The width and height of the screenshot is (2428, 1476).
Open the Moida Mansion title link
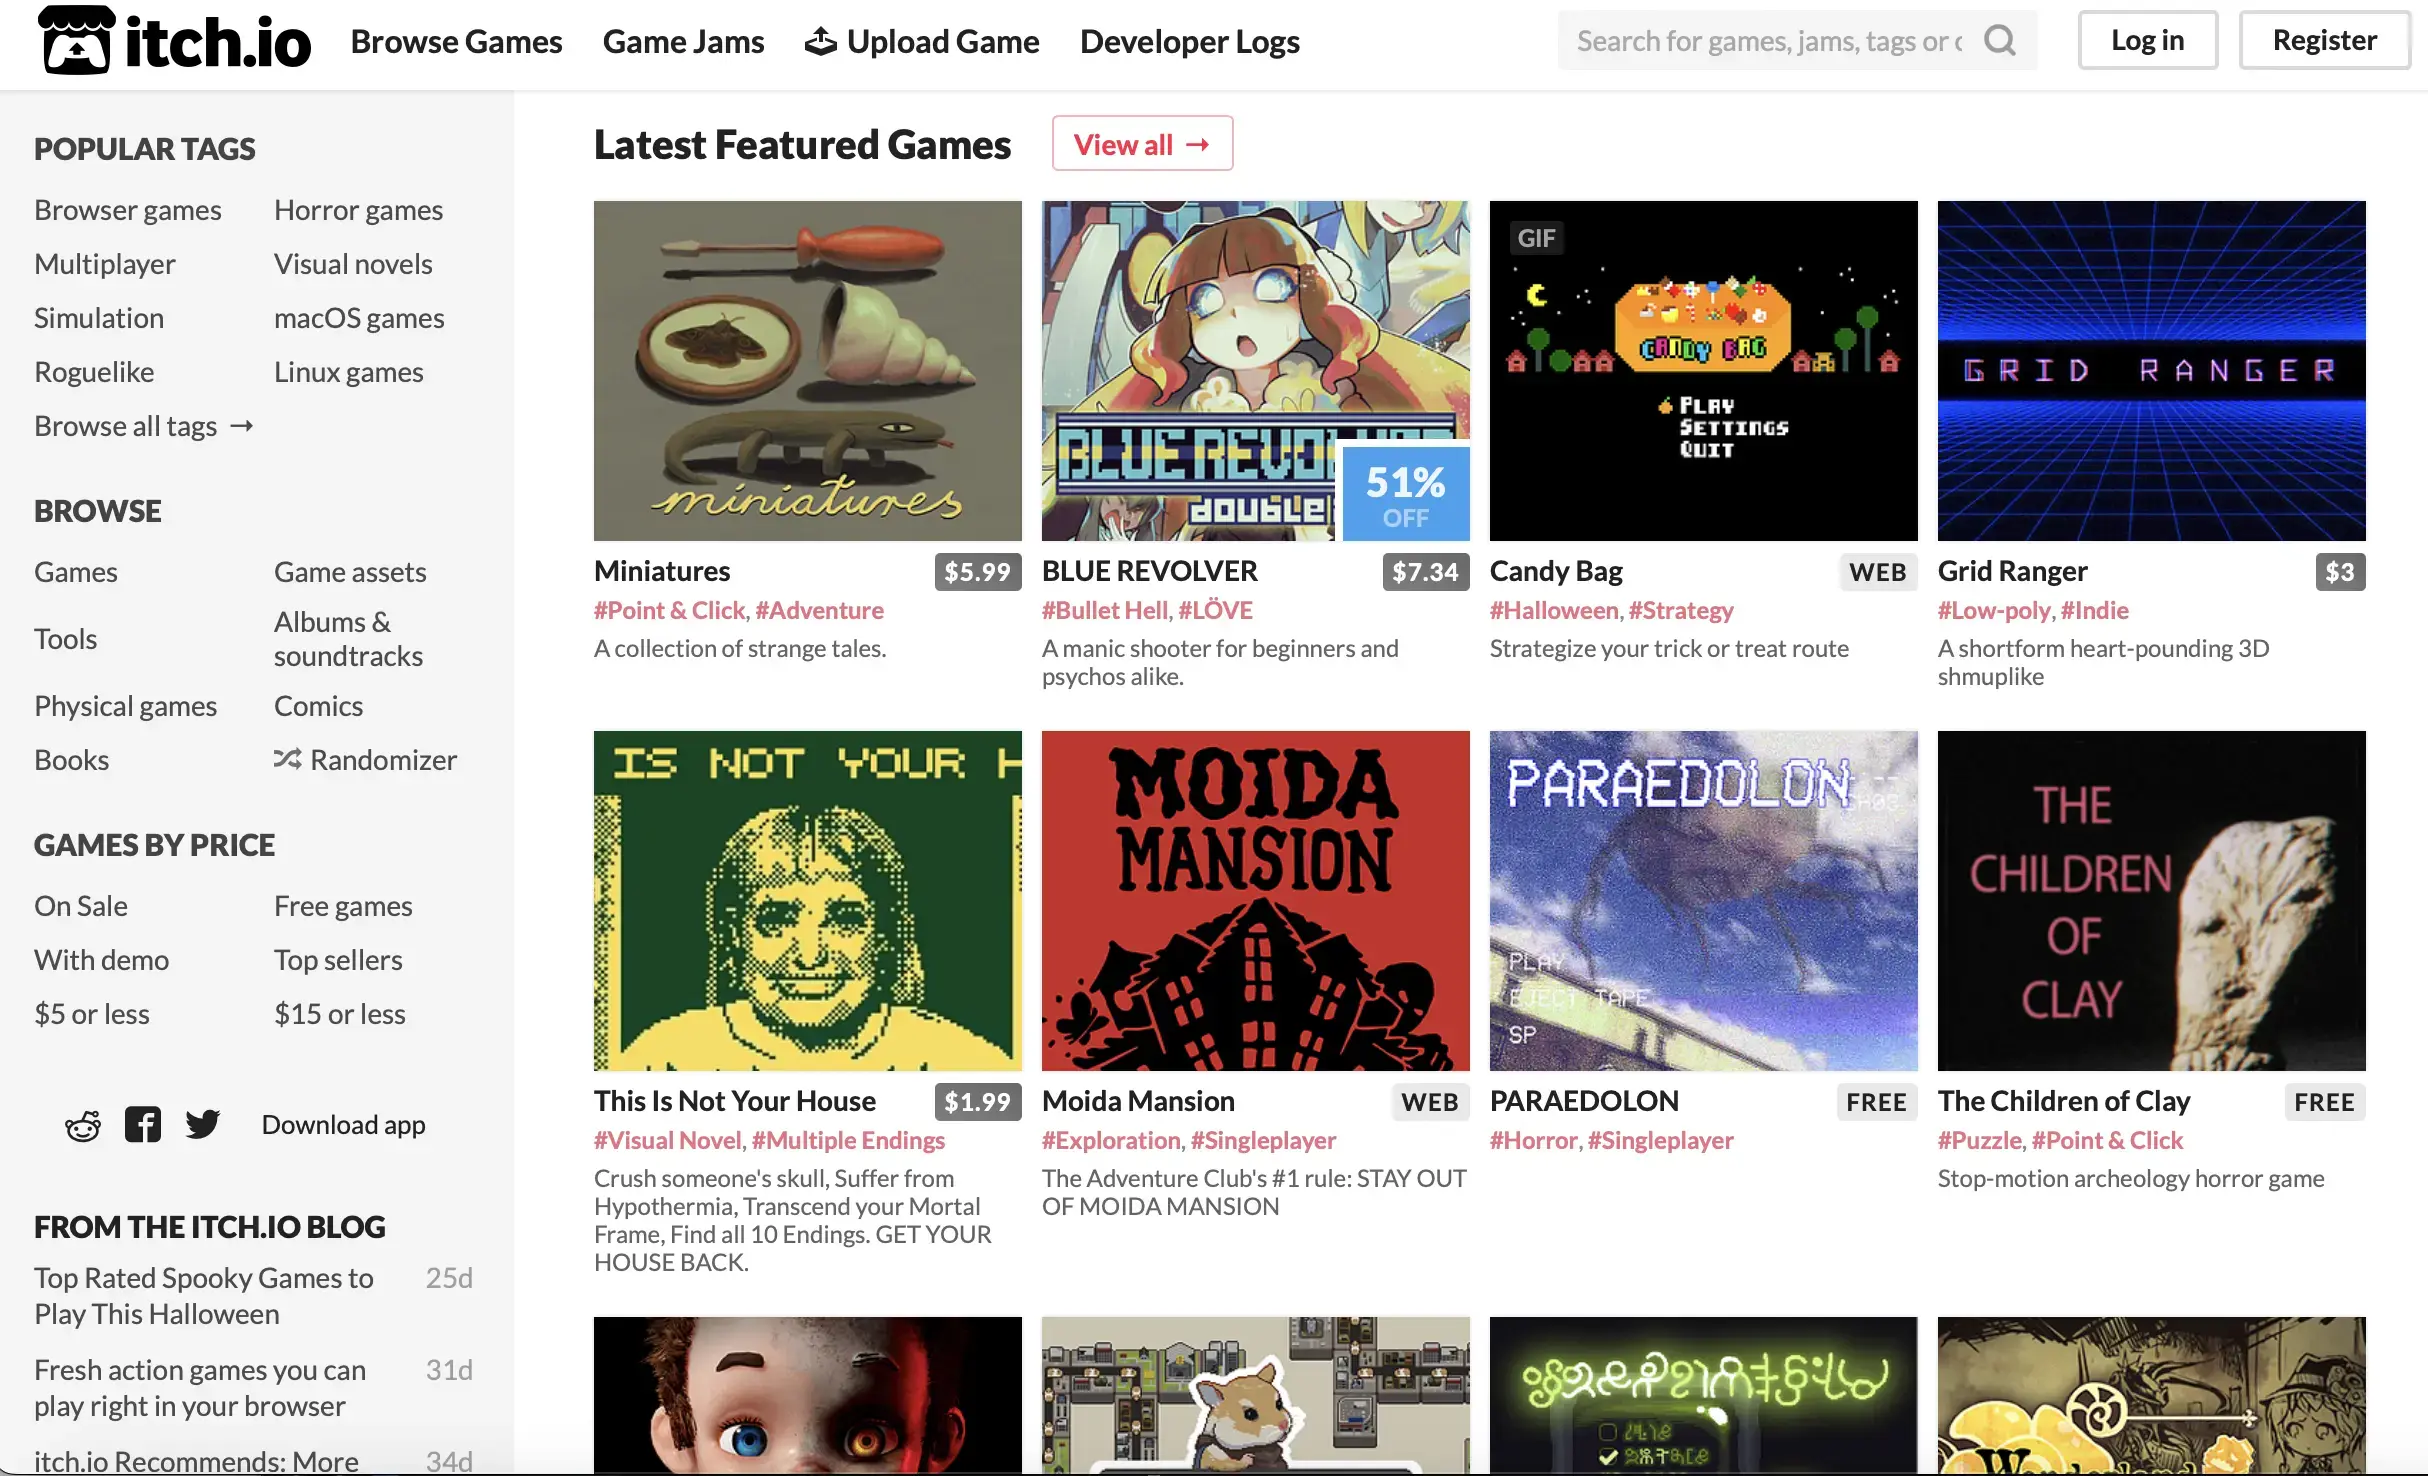(1138, 1101)
